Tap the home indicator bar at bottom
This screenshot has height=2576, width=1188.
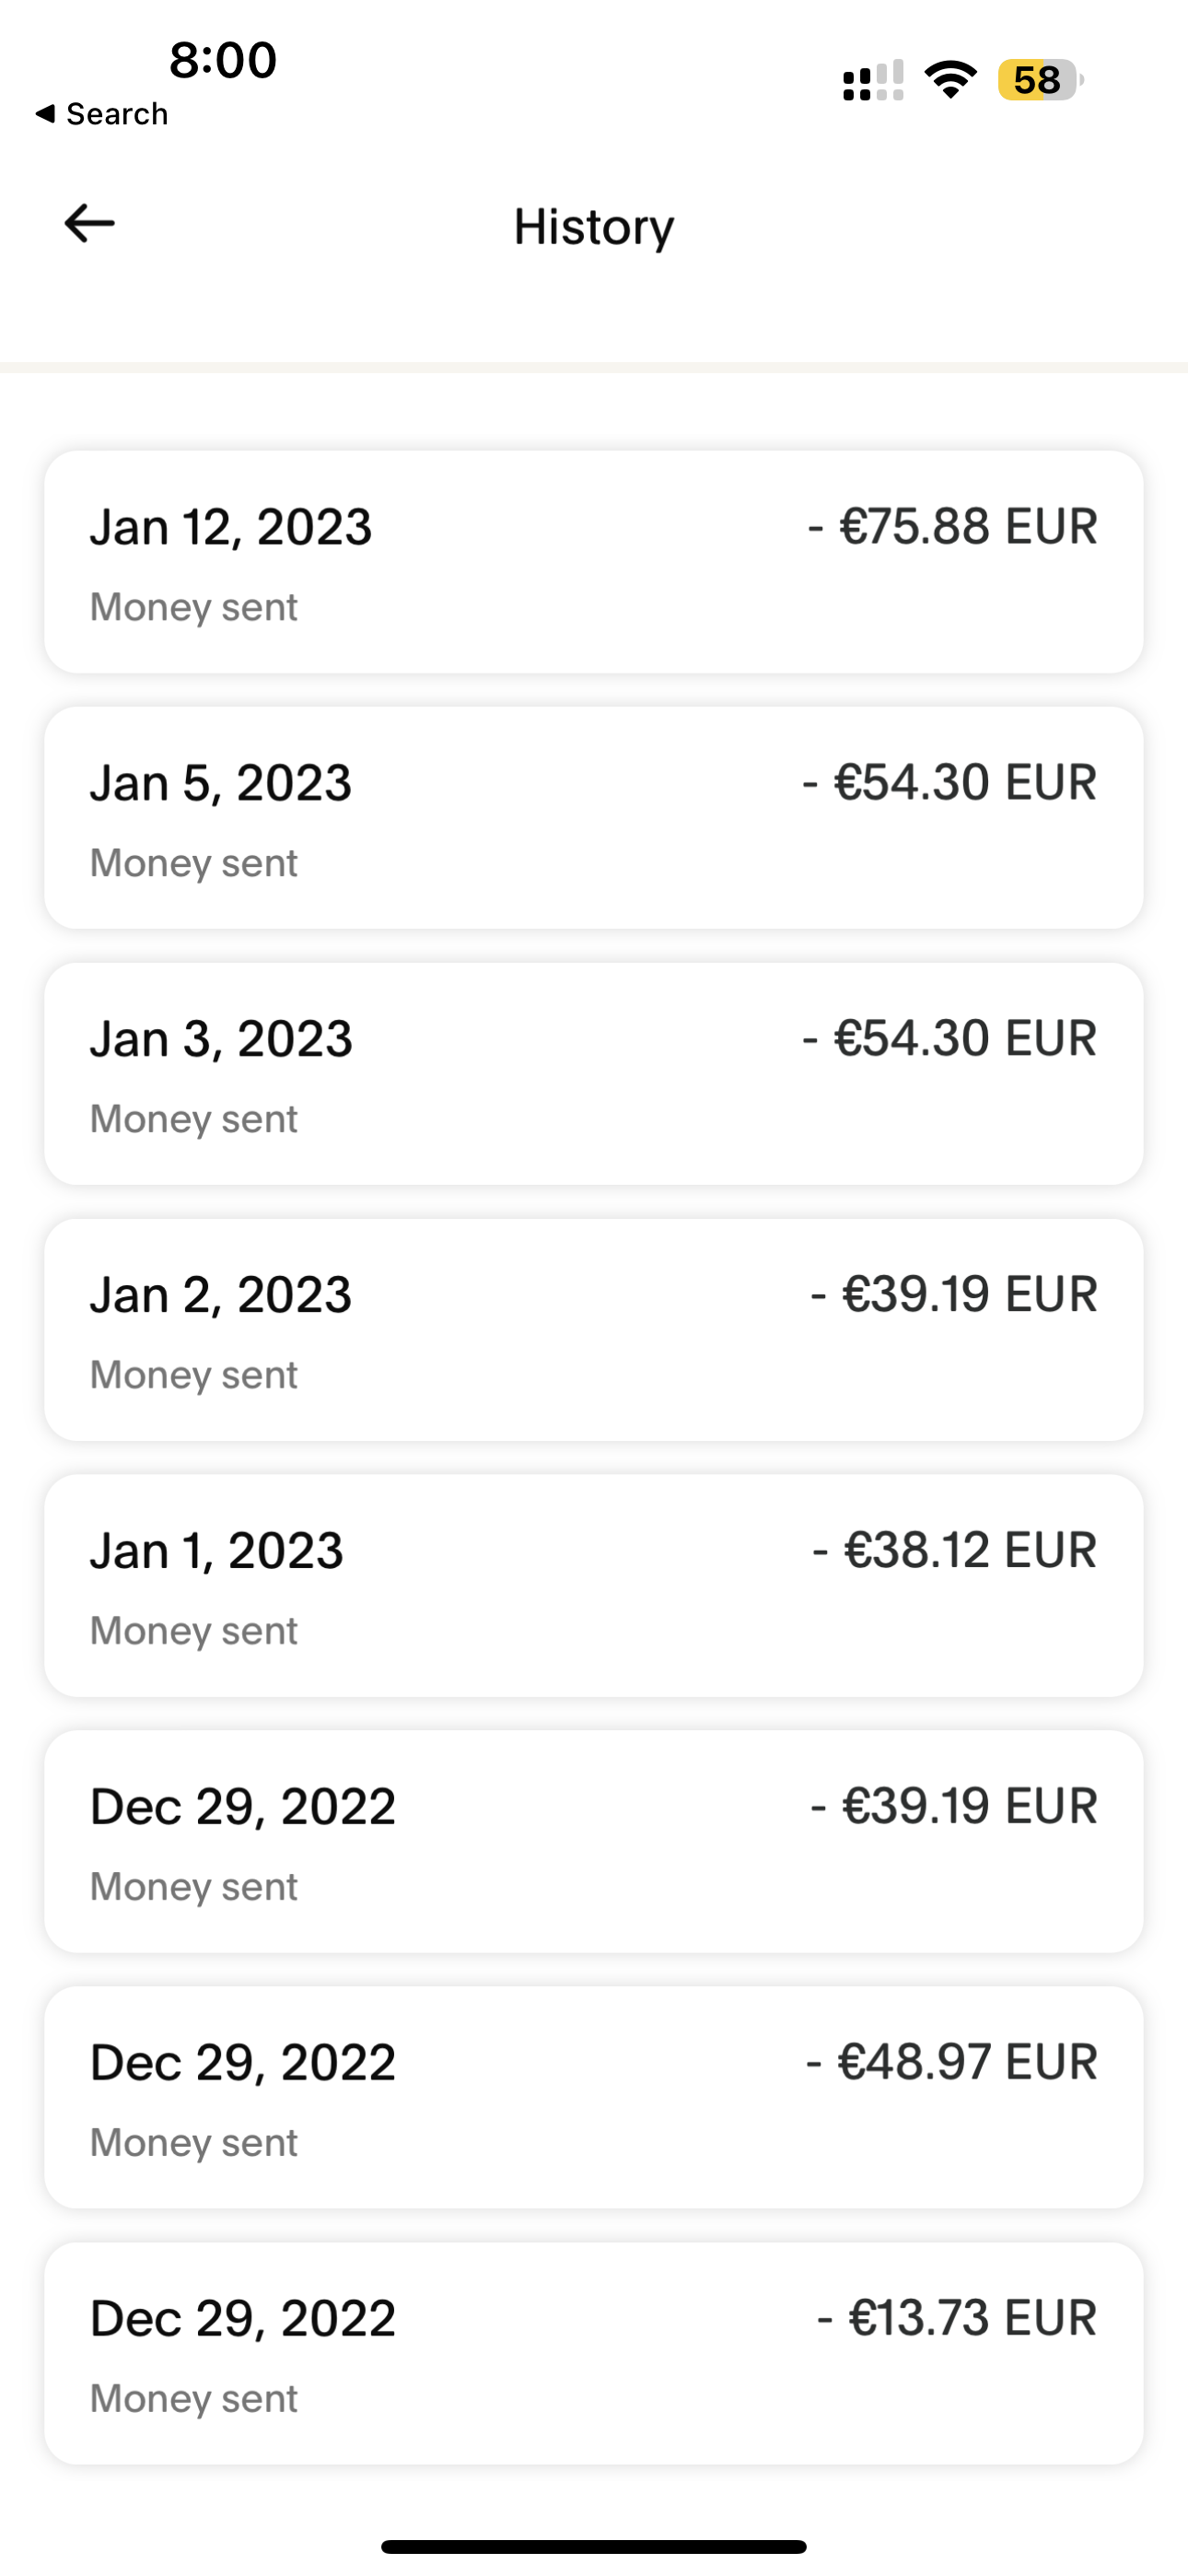tap(594, 2546)
